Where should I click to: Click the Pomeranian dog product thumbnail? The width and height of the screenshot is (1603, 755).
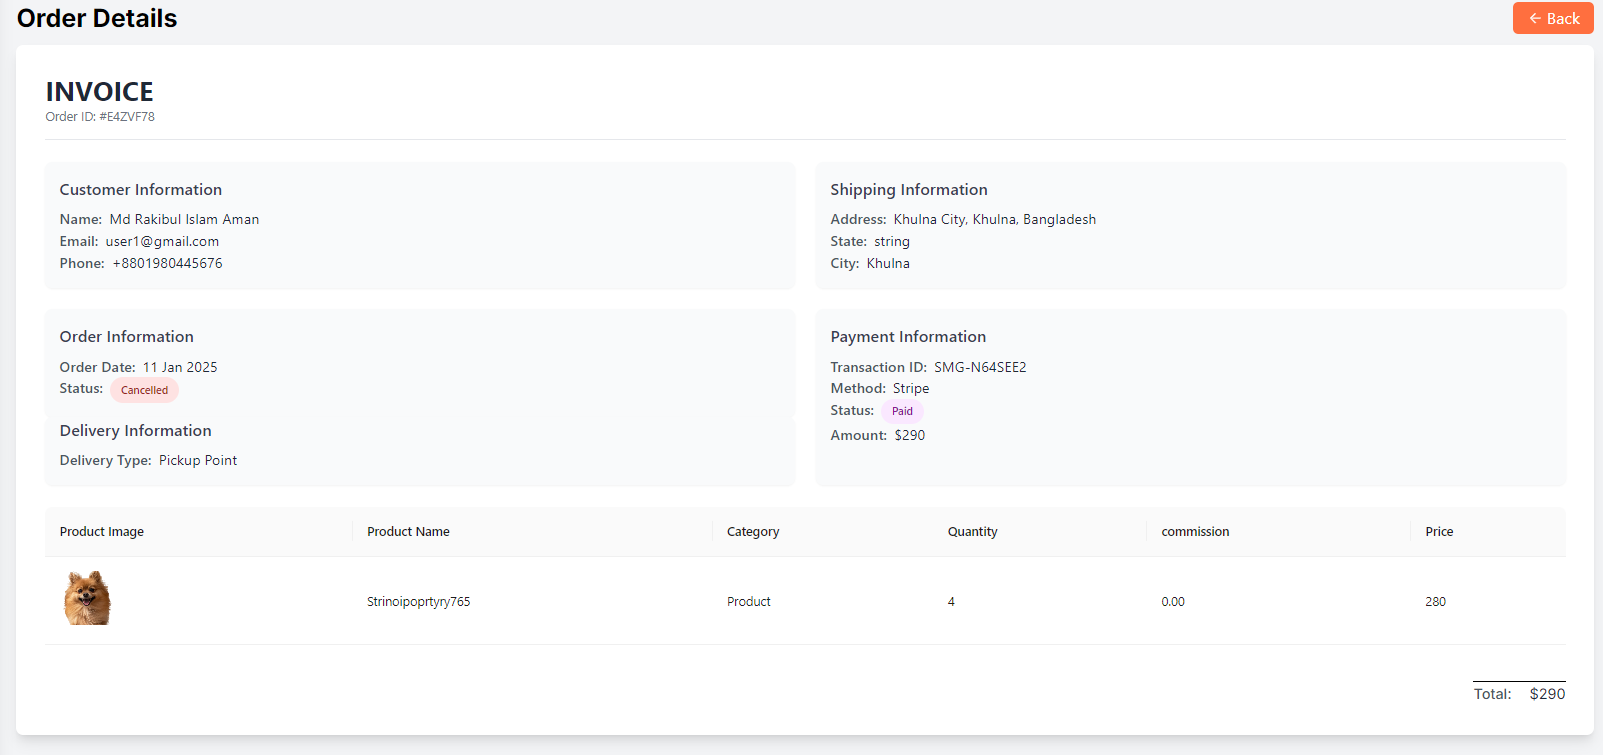87,599
